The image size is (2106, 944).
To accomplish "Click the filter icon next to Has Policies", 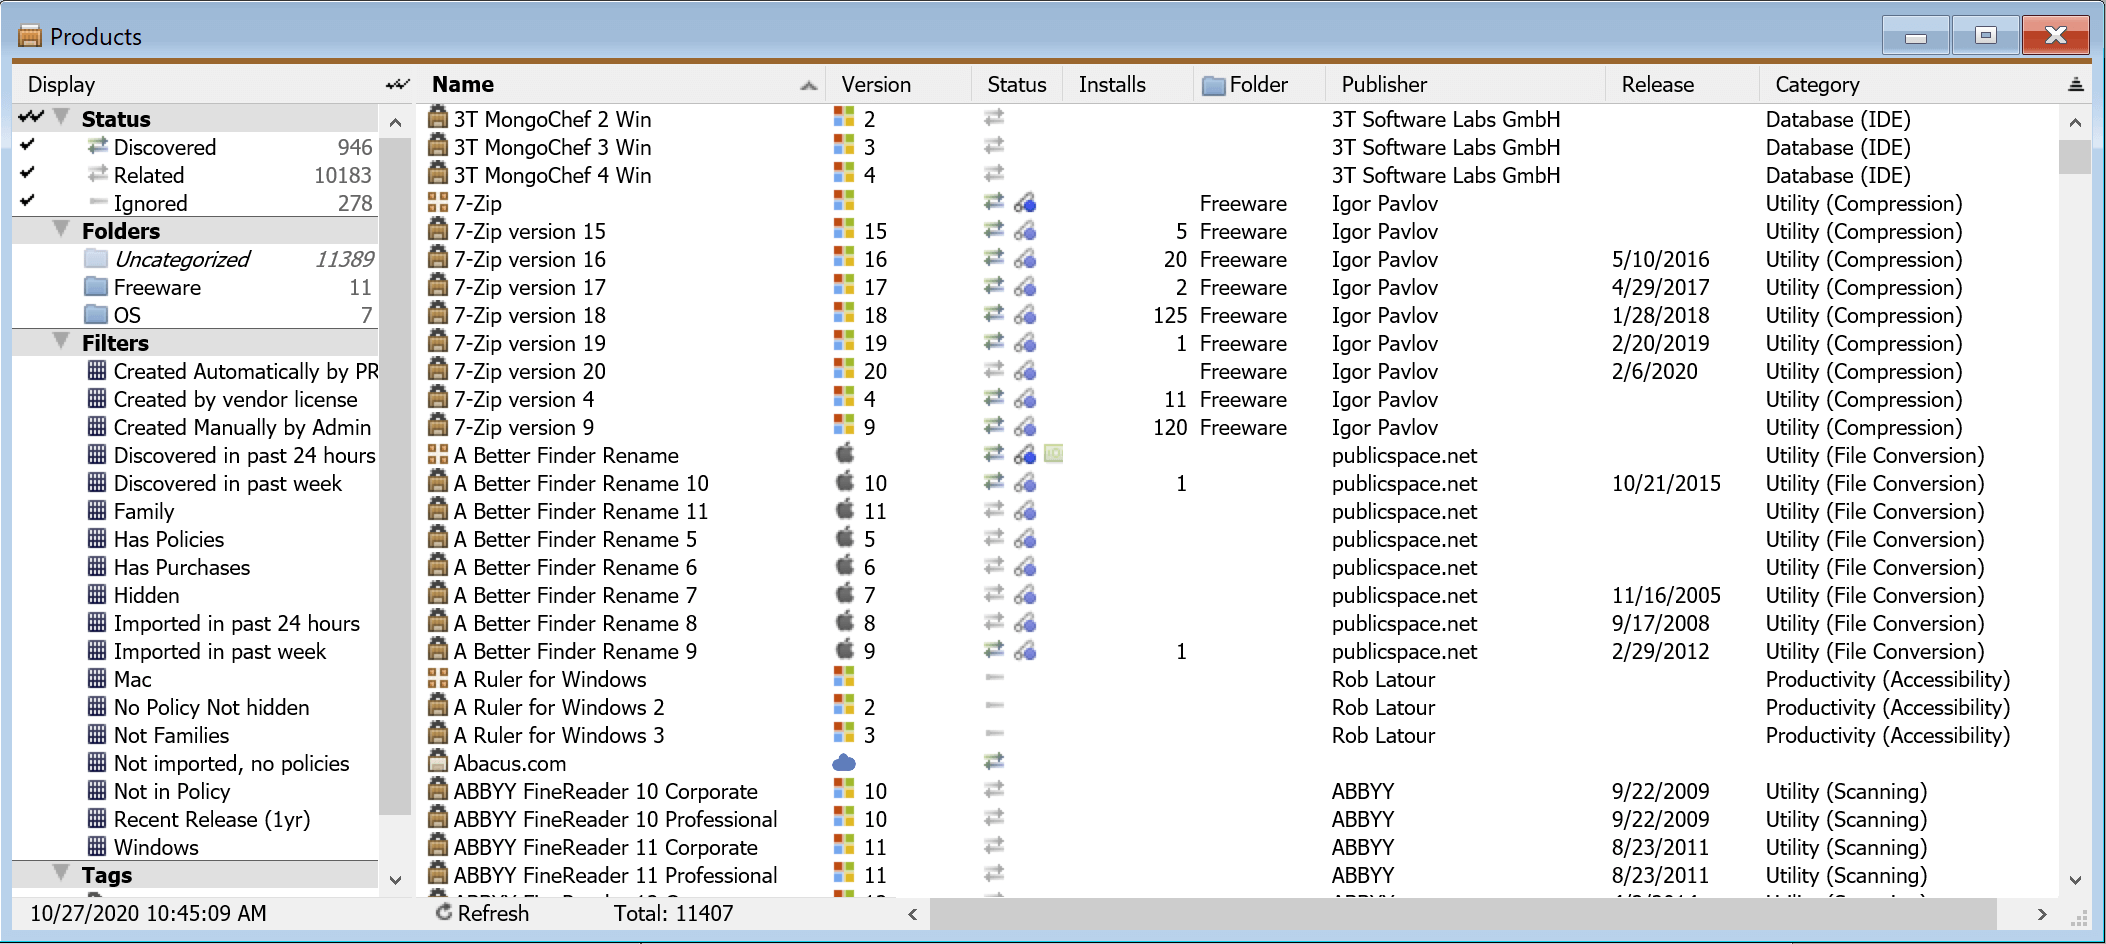I will click(97, 539).
